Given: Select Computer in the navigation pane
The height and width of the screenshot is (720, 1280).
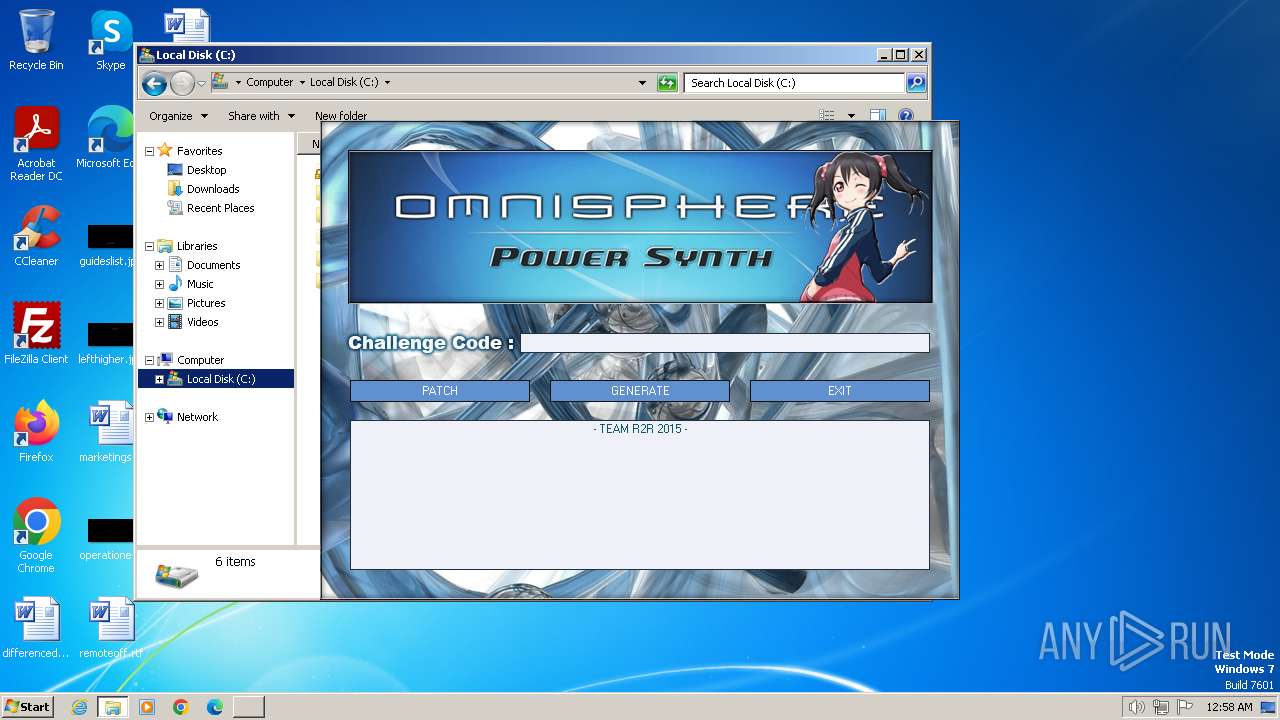Looking at the screenshot, I should point(200,360).
